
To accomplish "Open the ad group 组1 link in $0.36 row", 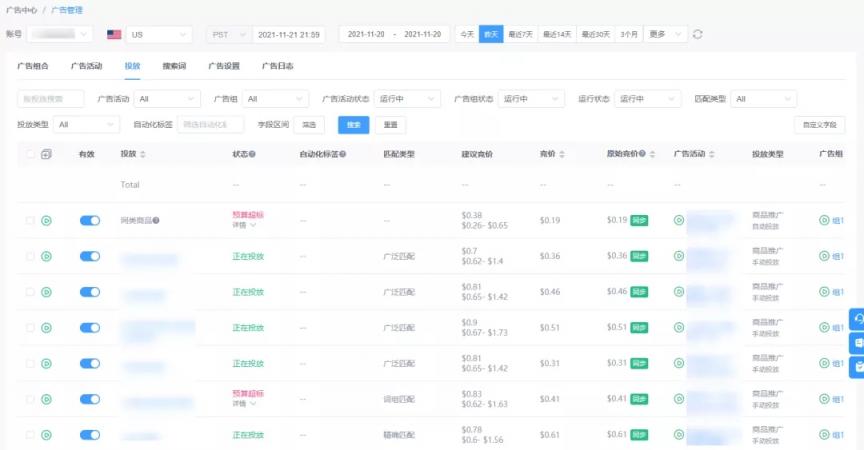I will 838,256.
